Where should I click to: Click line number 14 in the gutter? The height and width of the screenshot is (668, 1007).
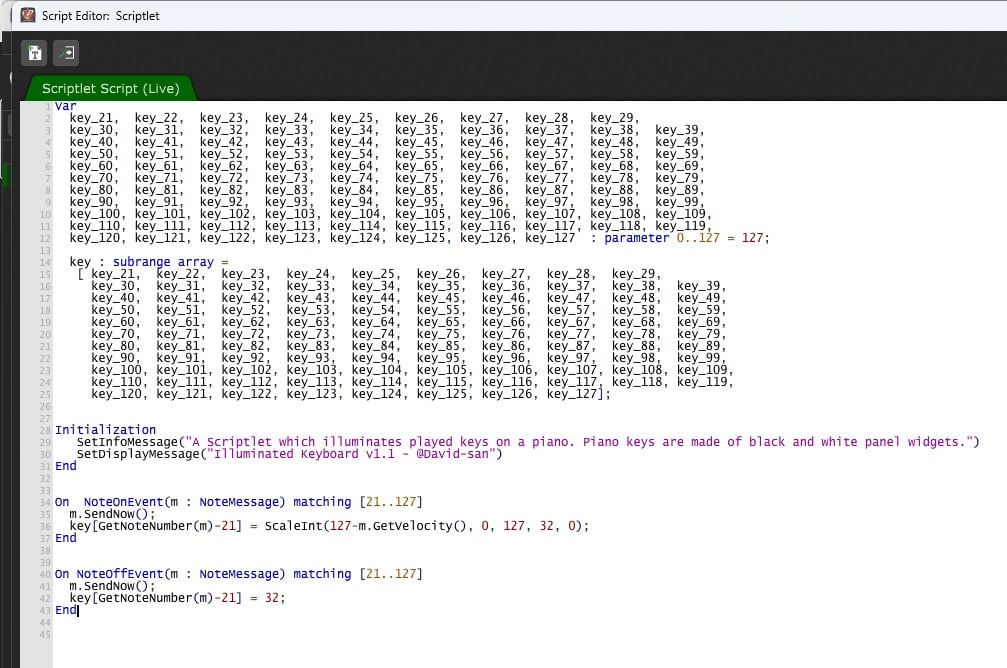(44, 262)
